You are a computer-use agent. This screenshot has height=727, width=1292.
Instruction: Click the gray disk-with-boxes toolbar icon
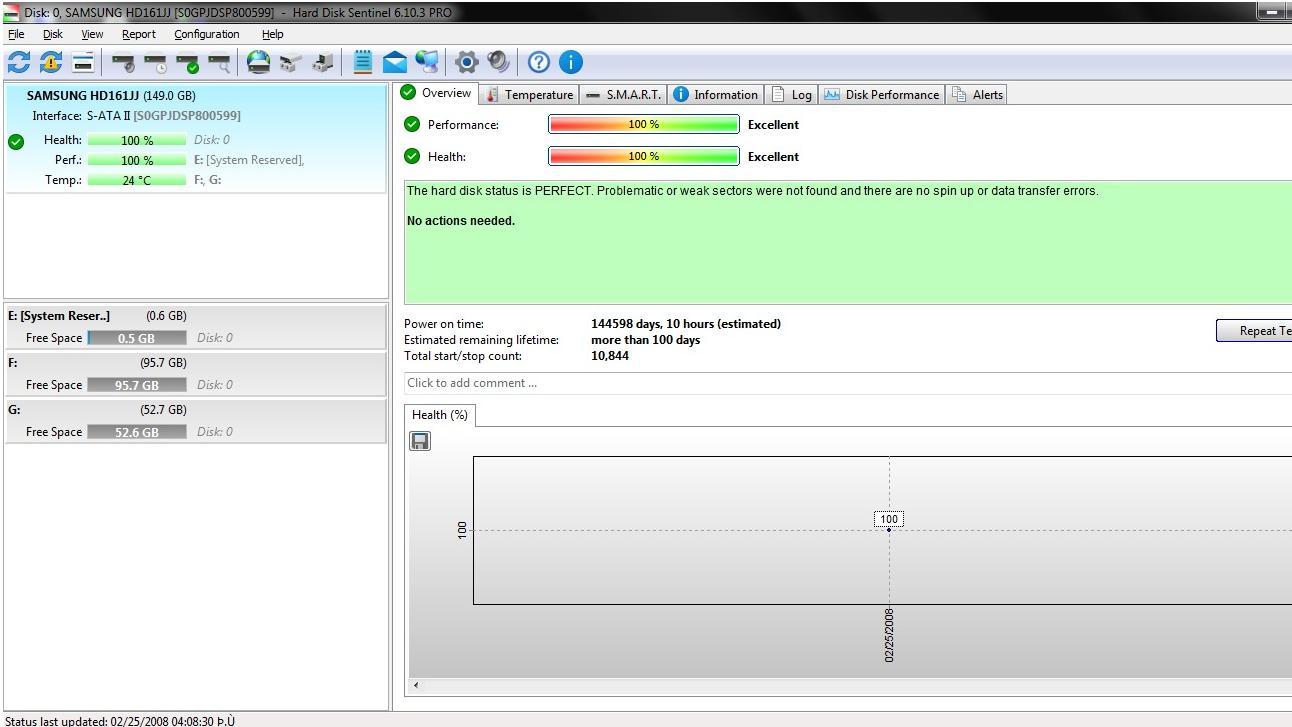(x=291, y=63)
